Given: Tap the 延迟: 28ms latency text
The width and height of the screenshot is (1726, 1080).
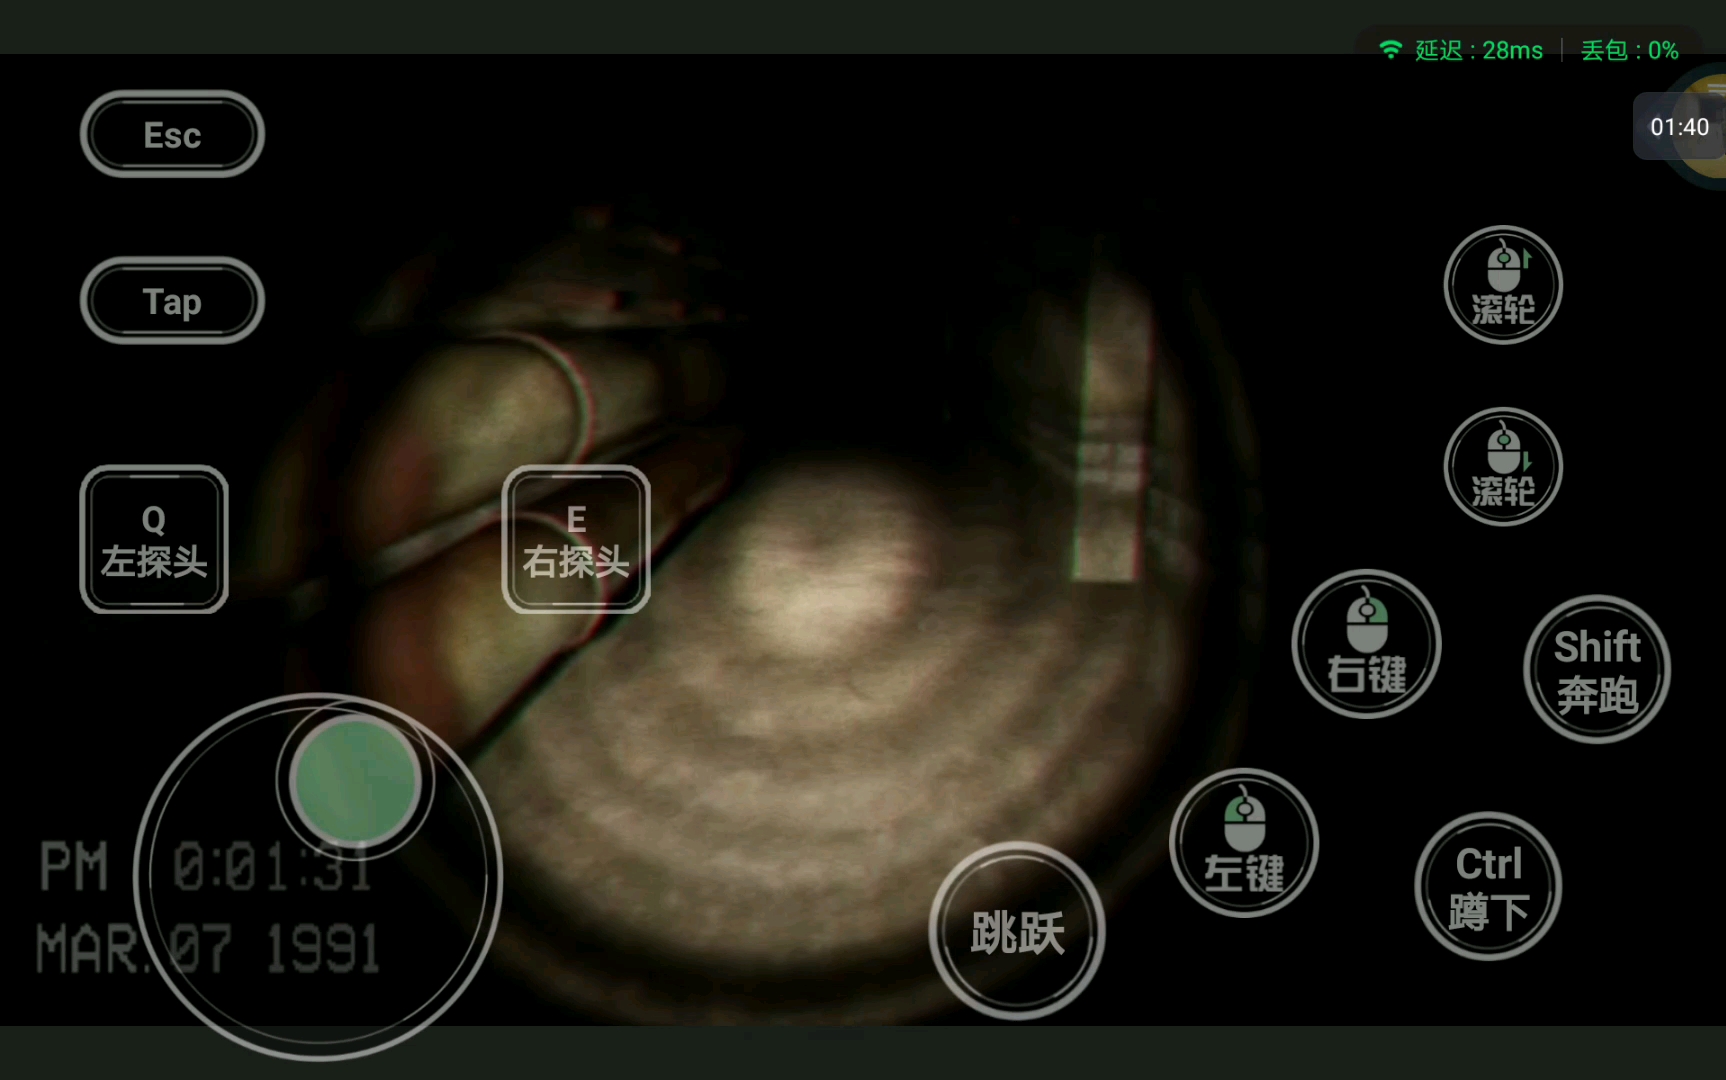Looking at the screenshot, I should tap(1478, 50).
